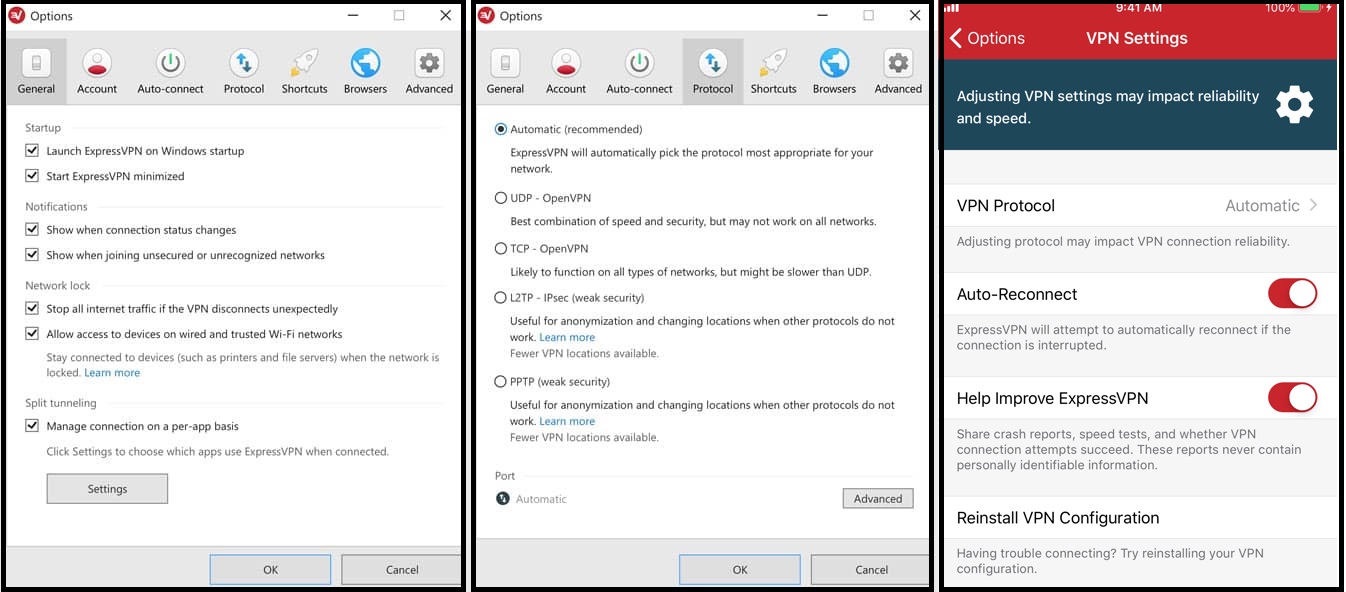1346x592 pixels.
Task: Open Learn more link under L2TP - IPsec
Action: point(567,337)
